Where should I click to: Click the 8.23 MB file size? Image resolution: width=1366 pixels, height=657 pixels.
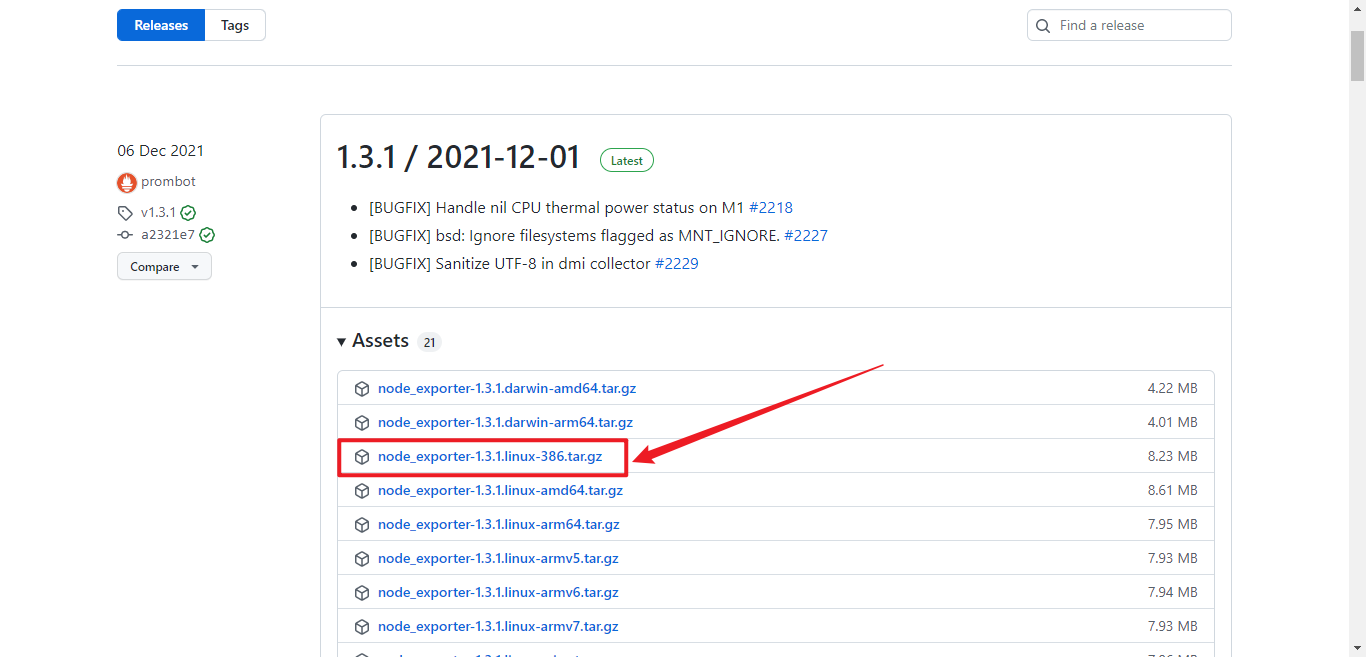pyautogui.click(x=1172, y=456)
